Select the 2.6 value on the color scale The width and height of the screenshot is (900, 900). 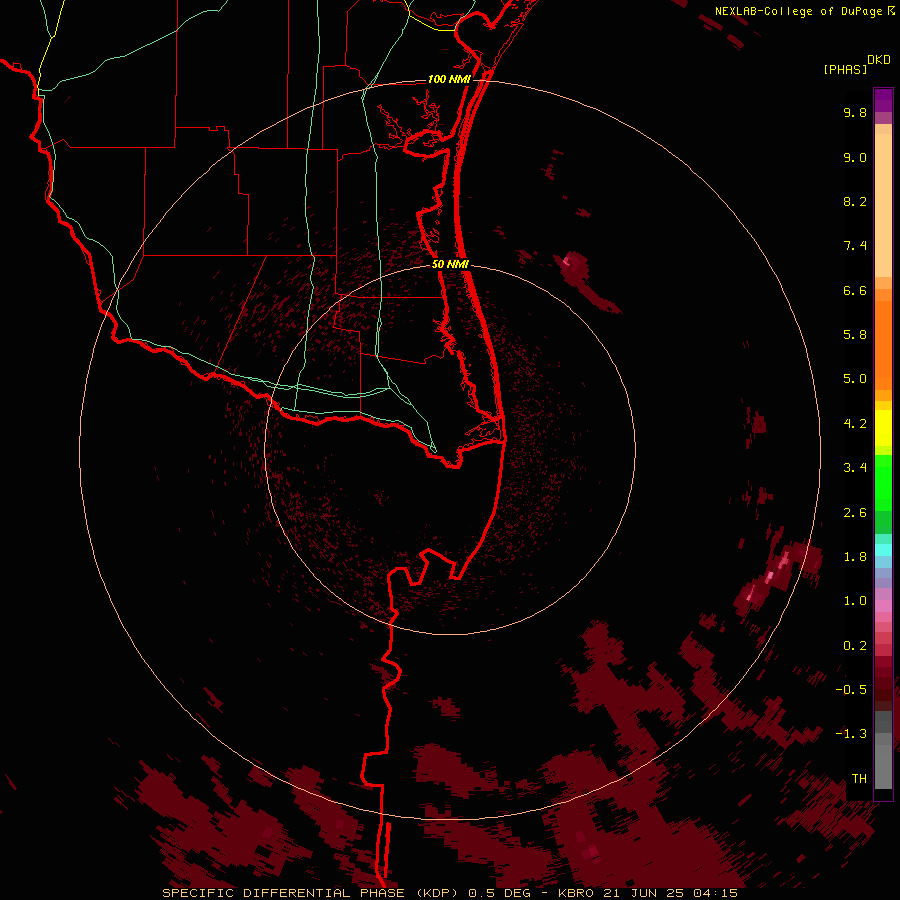point(855,513)
